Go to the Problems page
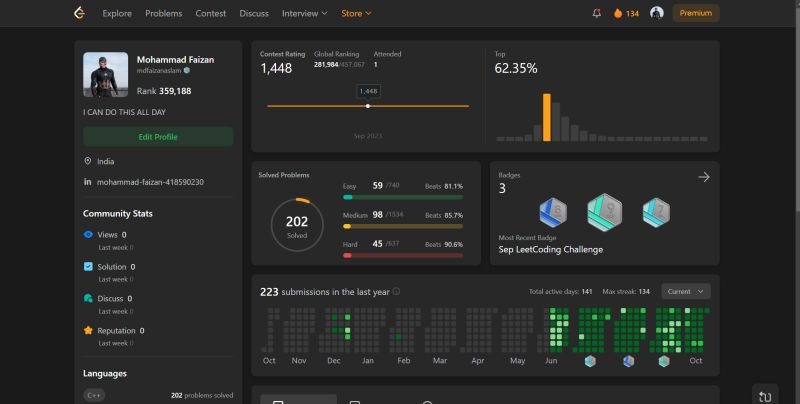 click(x=163, y=13)
